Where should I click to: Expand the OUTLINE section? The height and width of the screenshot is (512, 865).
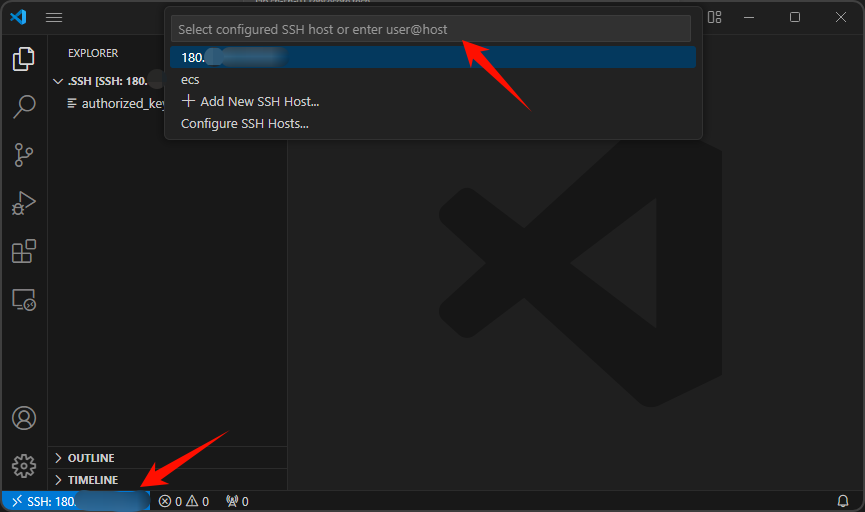click(x=90, y=458)
